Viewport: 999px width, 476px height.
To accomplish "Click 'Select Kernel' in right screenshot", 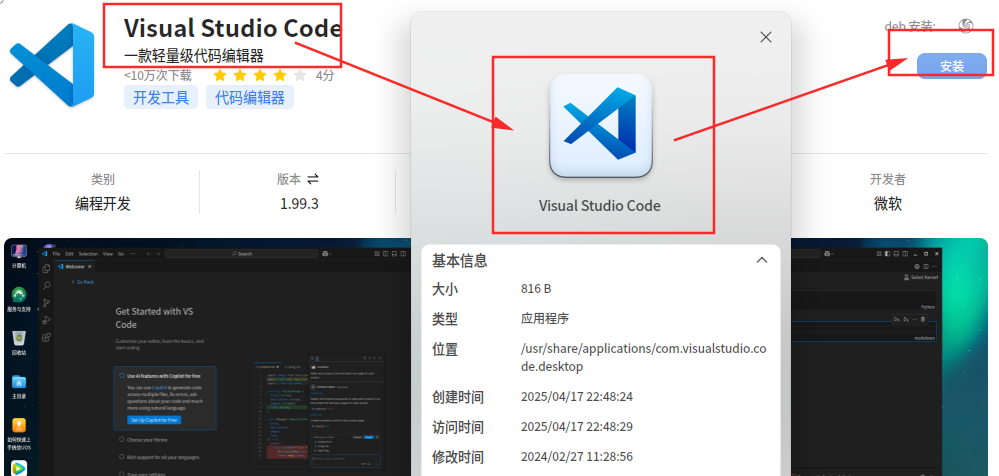I will point(921,277).
